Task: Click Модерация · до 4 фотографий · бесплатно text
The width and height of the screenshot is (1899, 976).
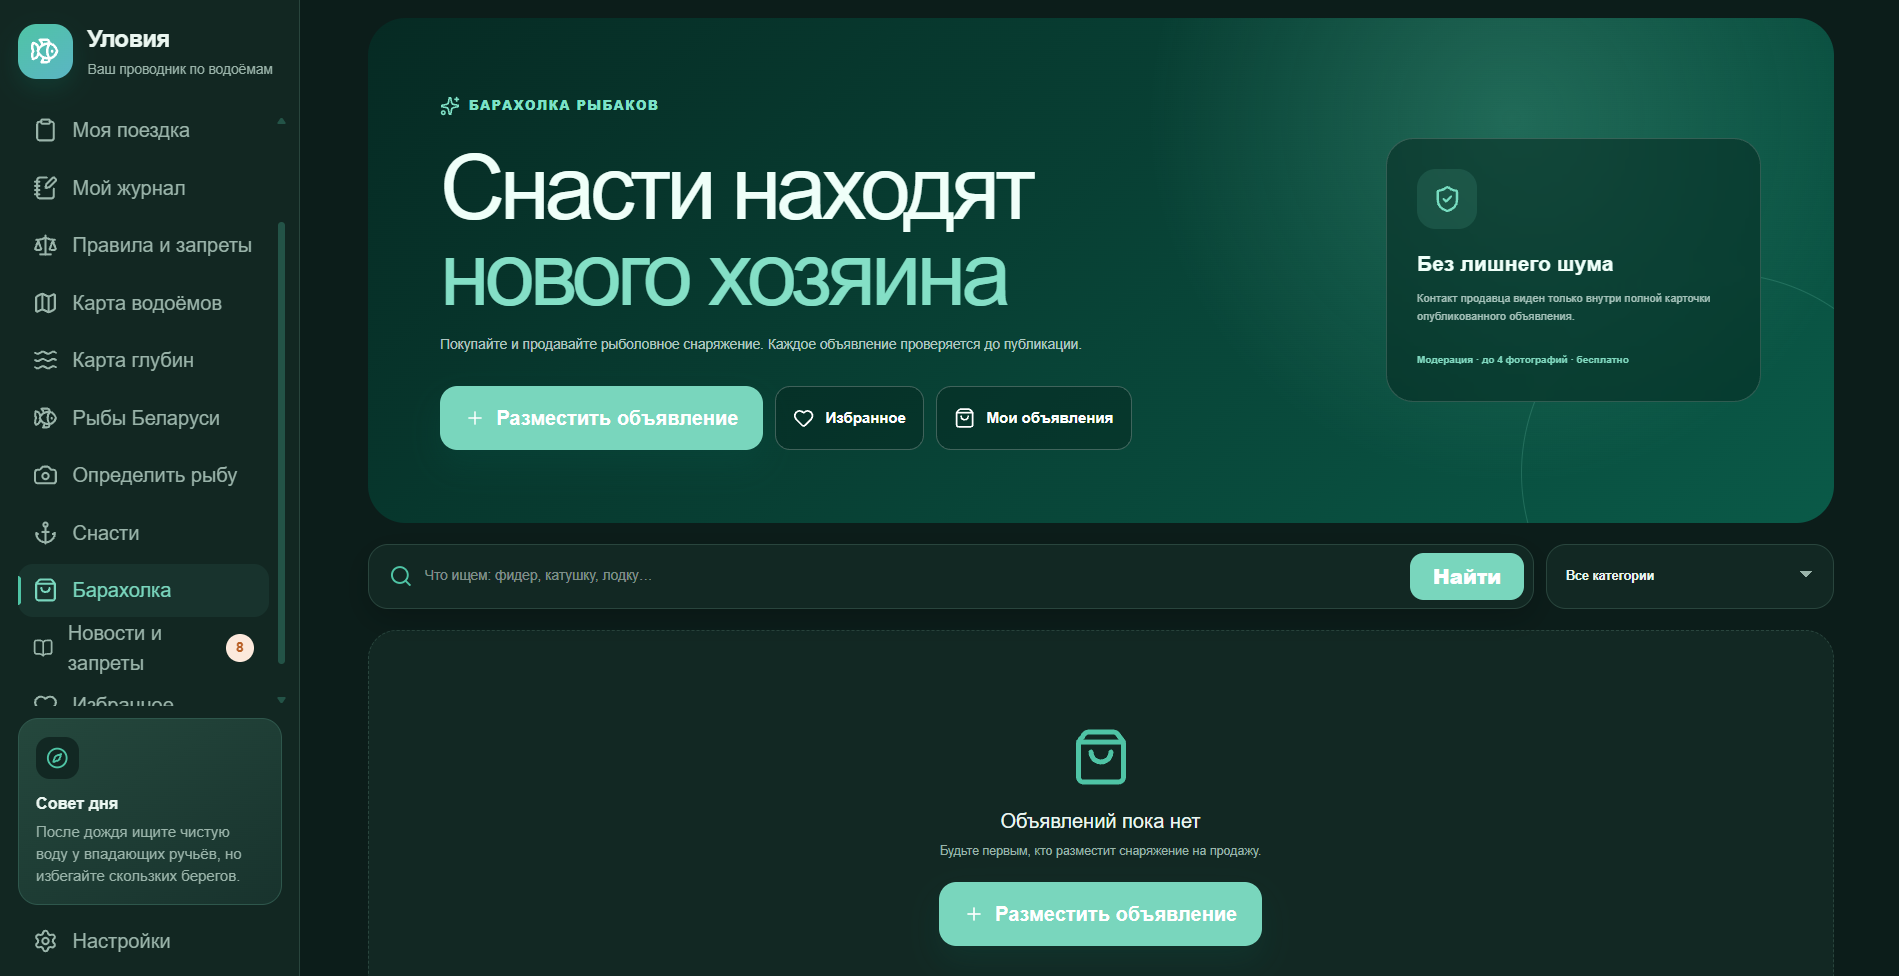Action: [x=1522, y=360]
